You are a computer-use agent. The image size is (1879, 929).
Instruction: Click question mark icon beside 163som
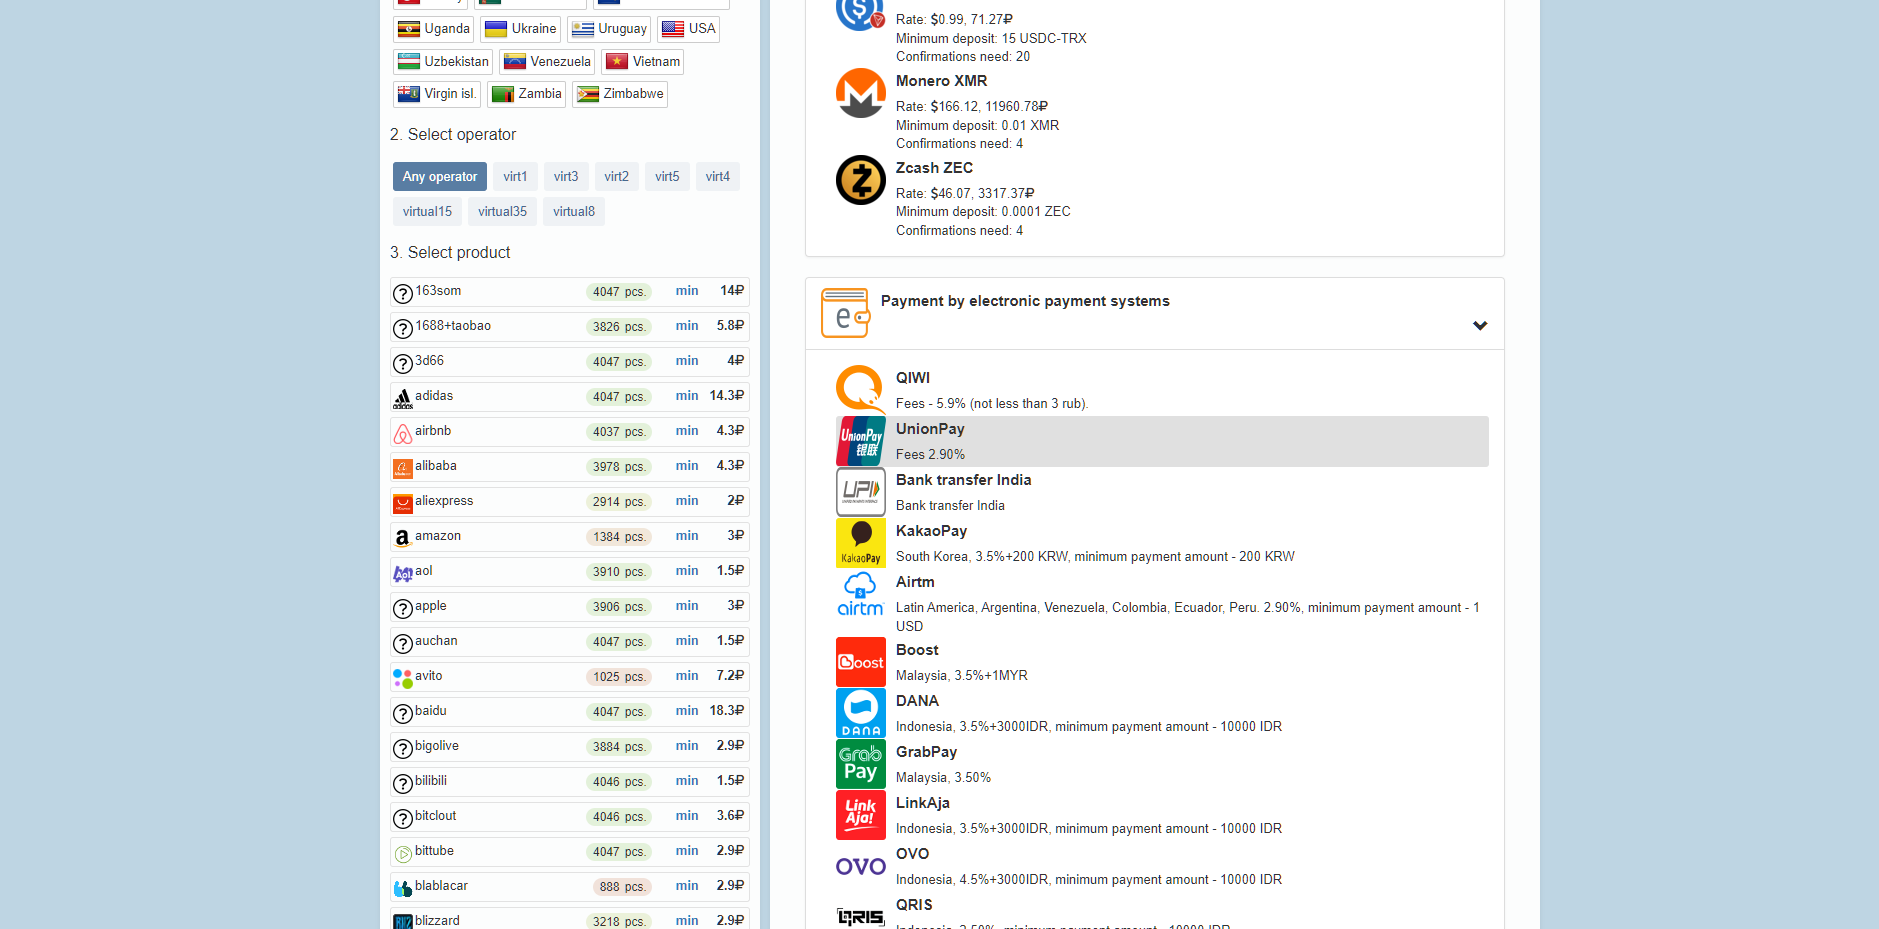pos(403,293)
